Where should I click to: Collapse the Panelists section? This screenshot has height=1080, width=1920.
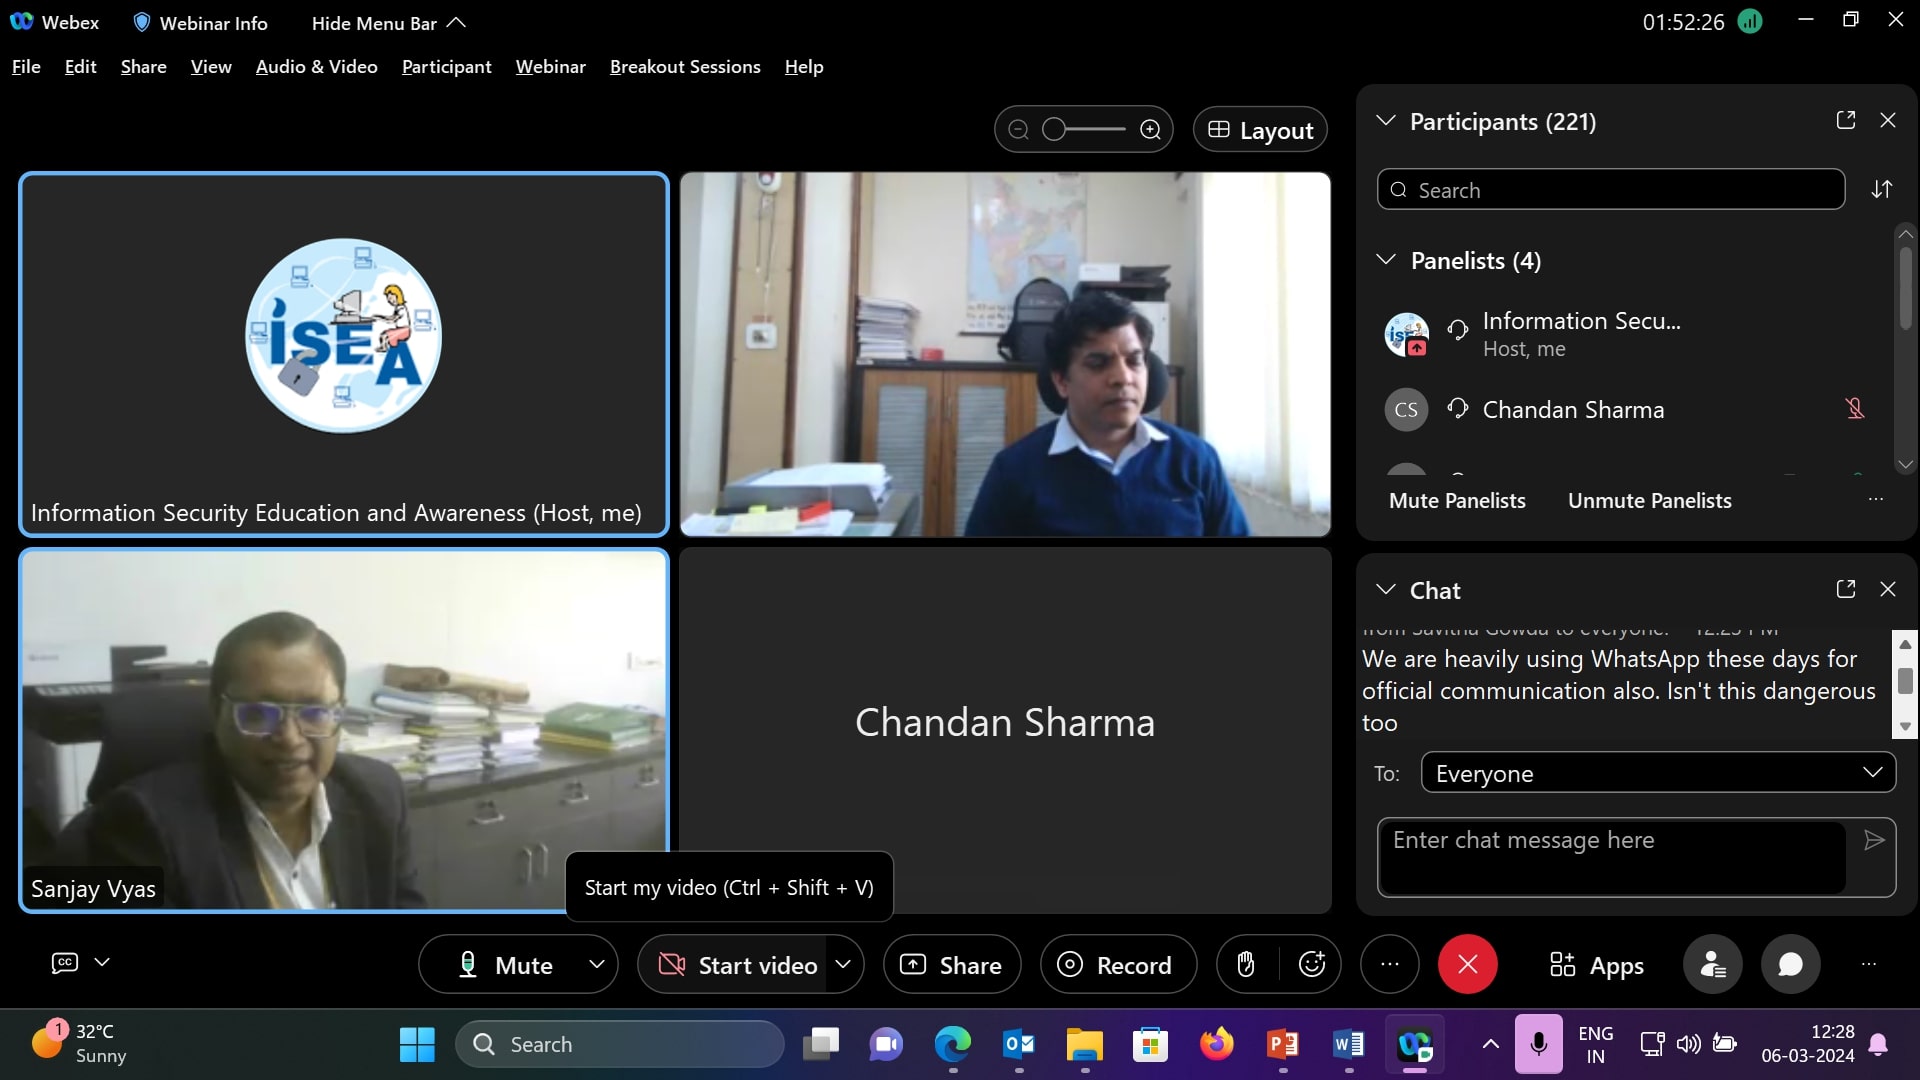click(1386, 261)
